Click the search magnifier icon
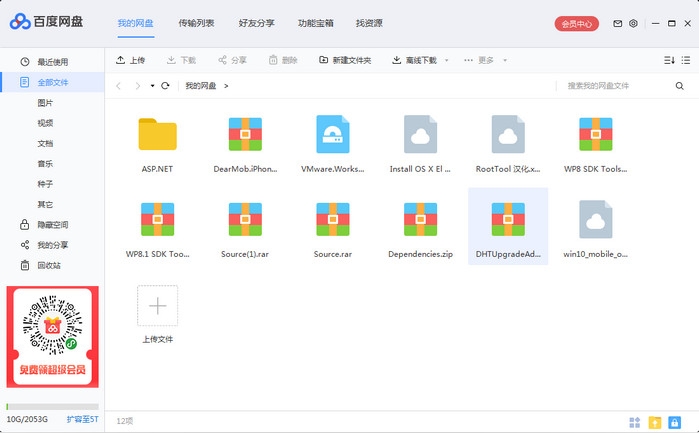This screenshot has height=433, width=699. coord(678,86)
